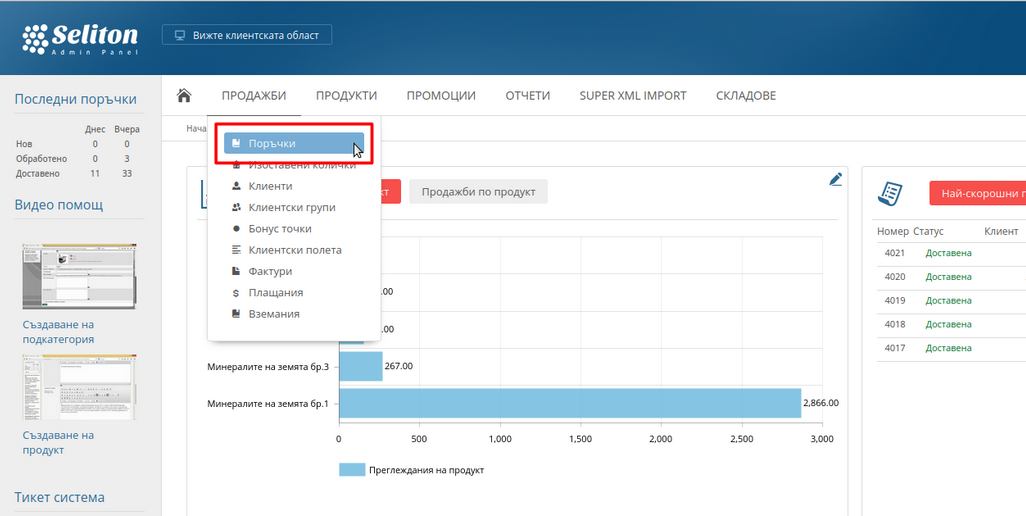The height and width of the screenshot is (516, 1026).
Task: Click the pencil edit icon on chart panel
Action: [x=836, y=179]
